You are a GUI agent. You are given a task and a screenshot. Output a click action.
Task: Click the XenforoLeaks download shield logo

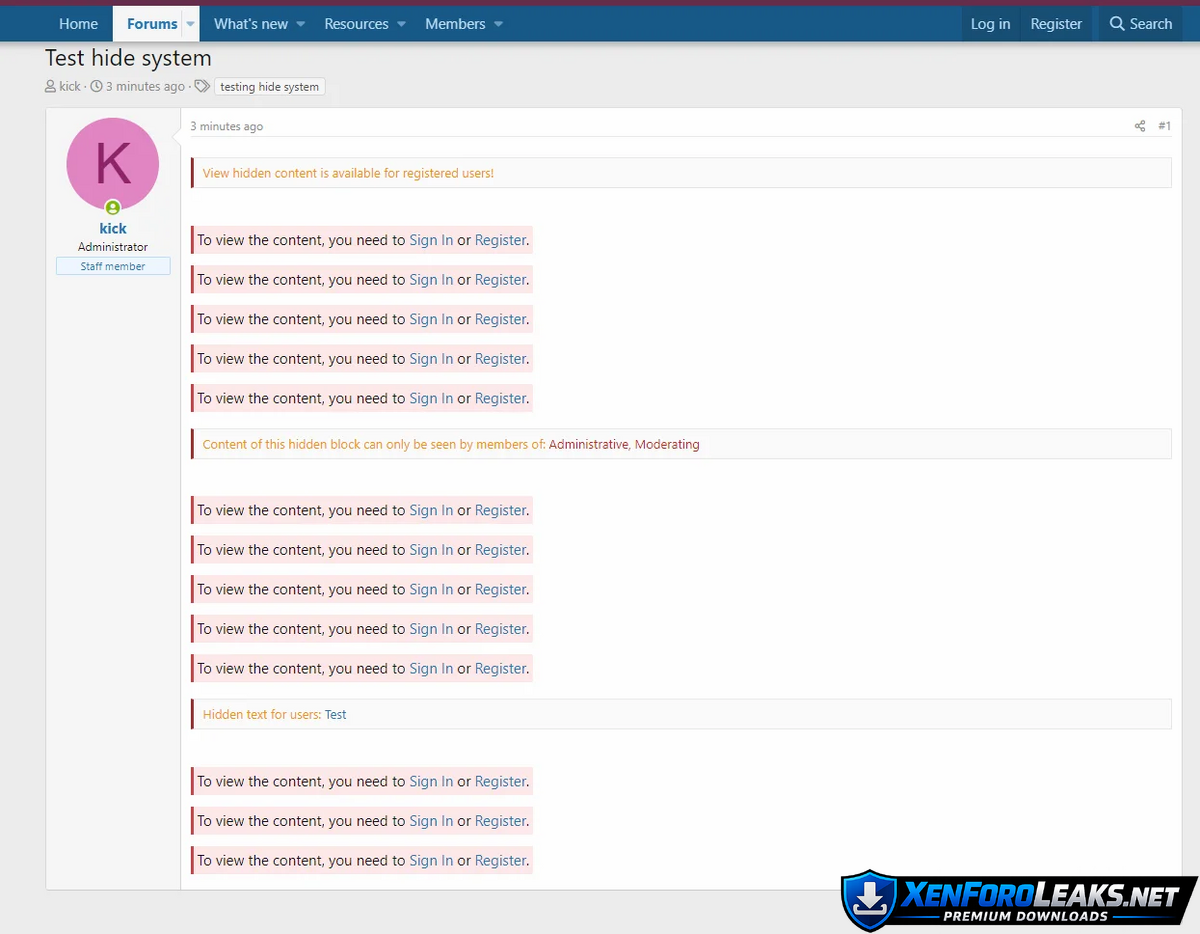click(x=868, y=900)
